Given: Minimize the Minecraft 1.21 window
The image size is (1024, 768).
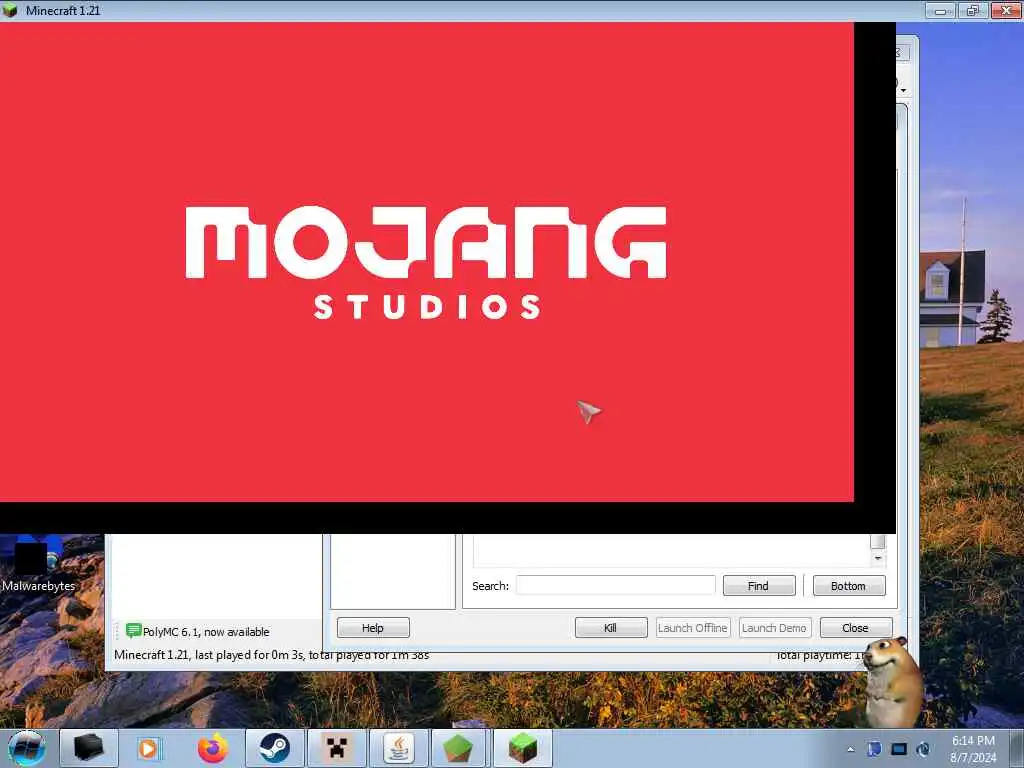Looking at the screenshot, I should (941, 10).
